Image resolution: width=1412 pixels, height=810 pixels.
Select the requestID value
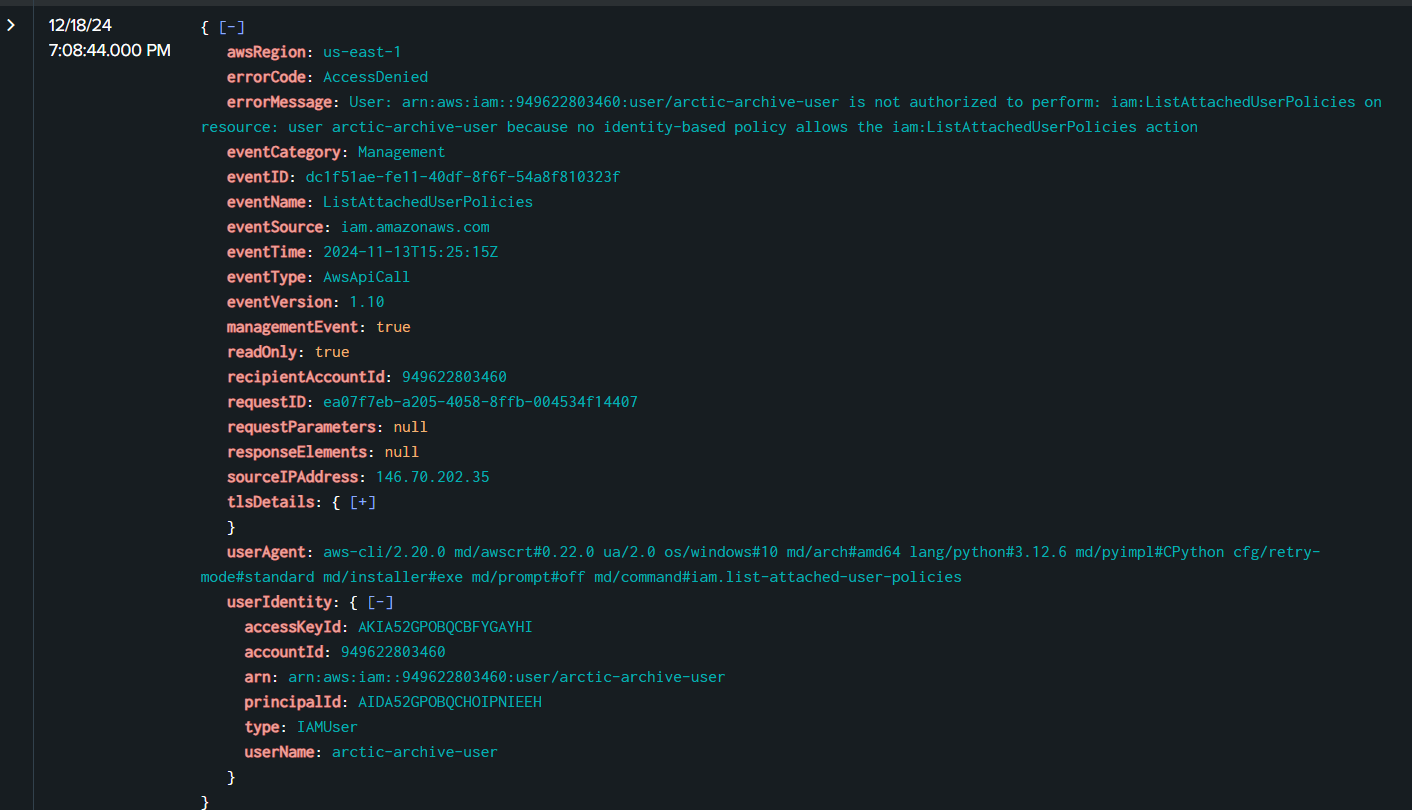(x=479, y=402)
